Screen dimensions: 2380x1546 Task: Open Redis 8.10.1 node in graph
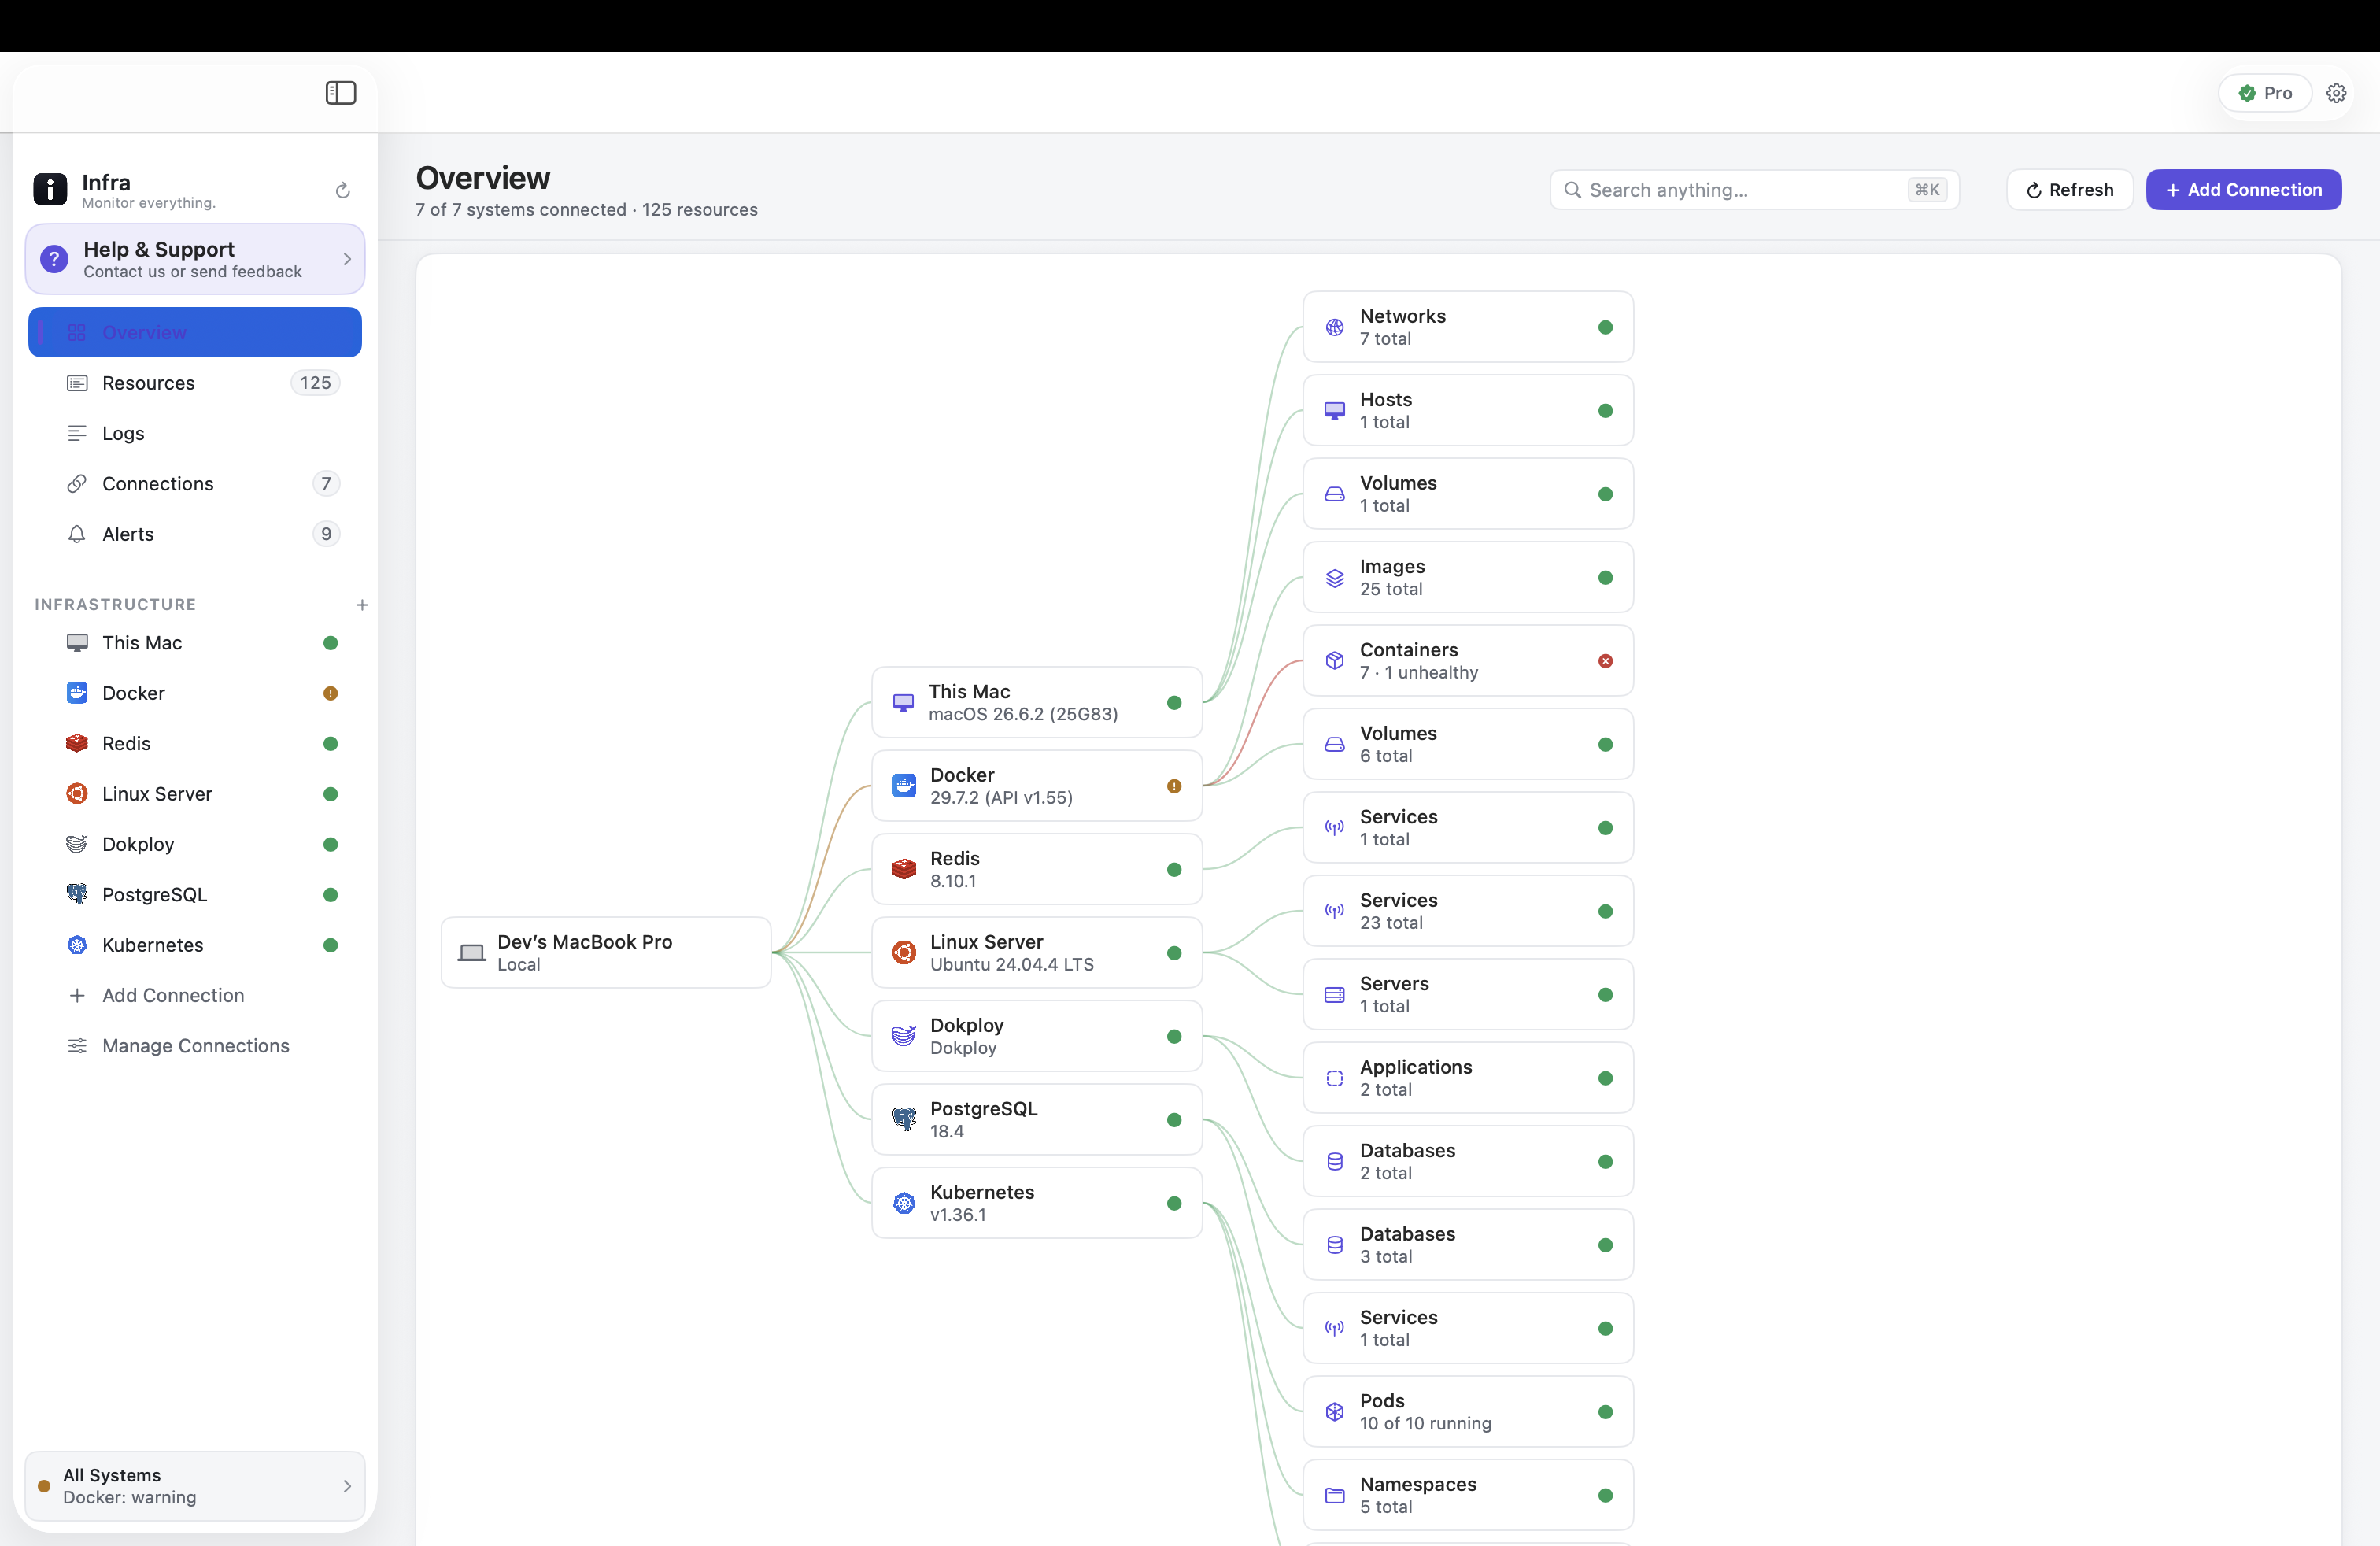1037,870
